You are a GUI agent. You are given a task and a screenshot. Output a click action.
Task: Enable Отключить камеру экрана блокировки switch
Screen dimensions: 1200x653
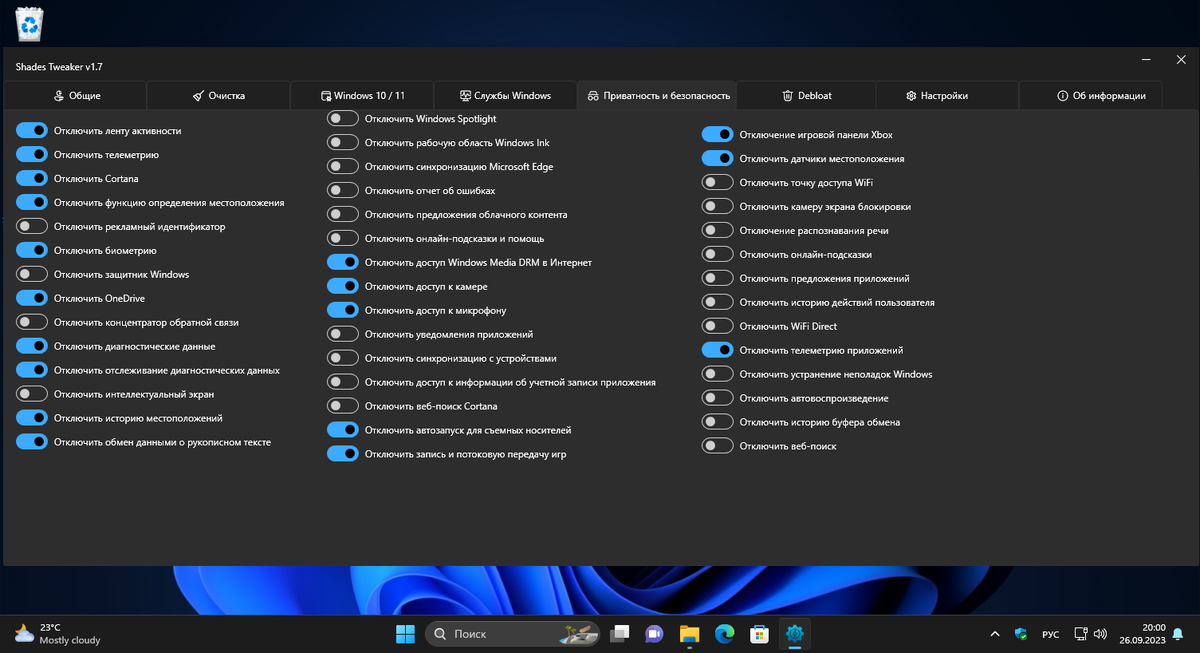[718, 206]
